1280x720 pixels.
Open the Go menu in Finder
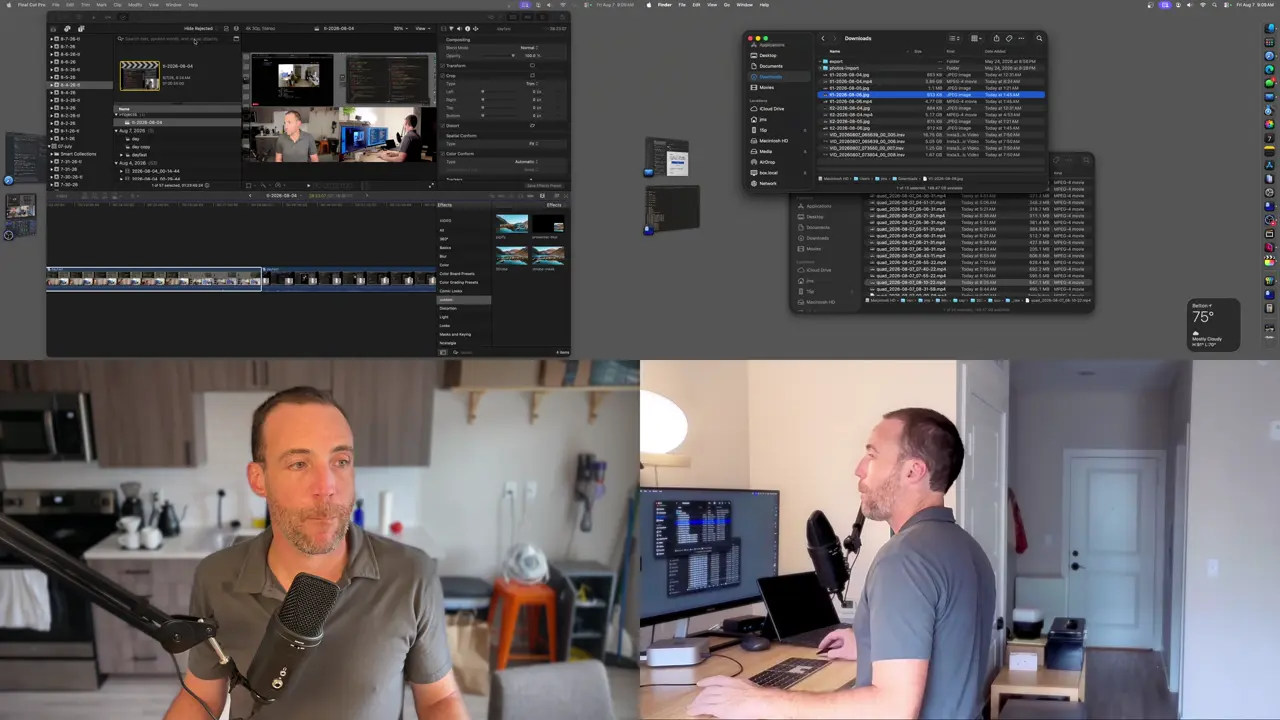click(727, 5)
